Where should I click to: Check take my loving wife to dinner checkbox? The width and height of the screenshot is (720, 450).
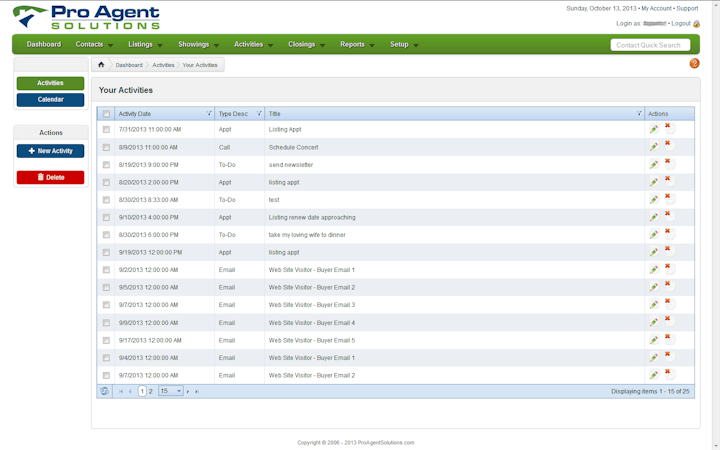tap(106, 235)
